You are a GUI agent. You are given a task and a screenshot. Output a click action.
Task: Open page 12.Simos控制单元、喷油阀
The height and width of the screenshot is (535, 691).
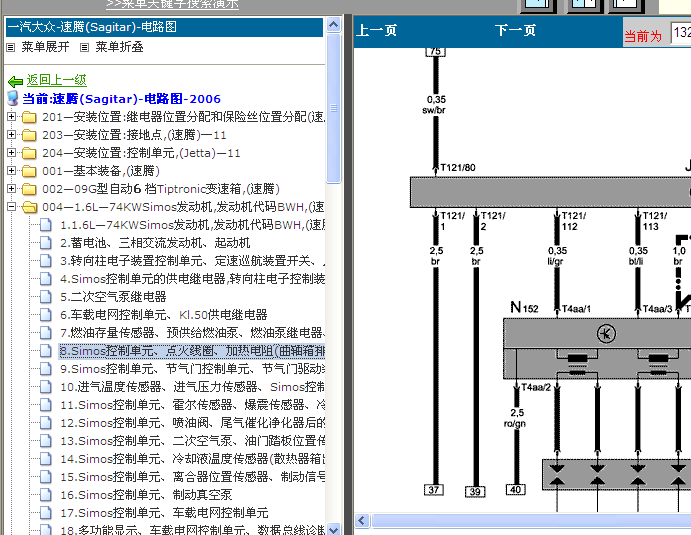pos(193,423)
